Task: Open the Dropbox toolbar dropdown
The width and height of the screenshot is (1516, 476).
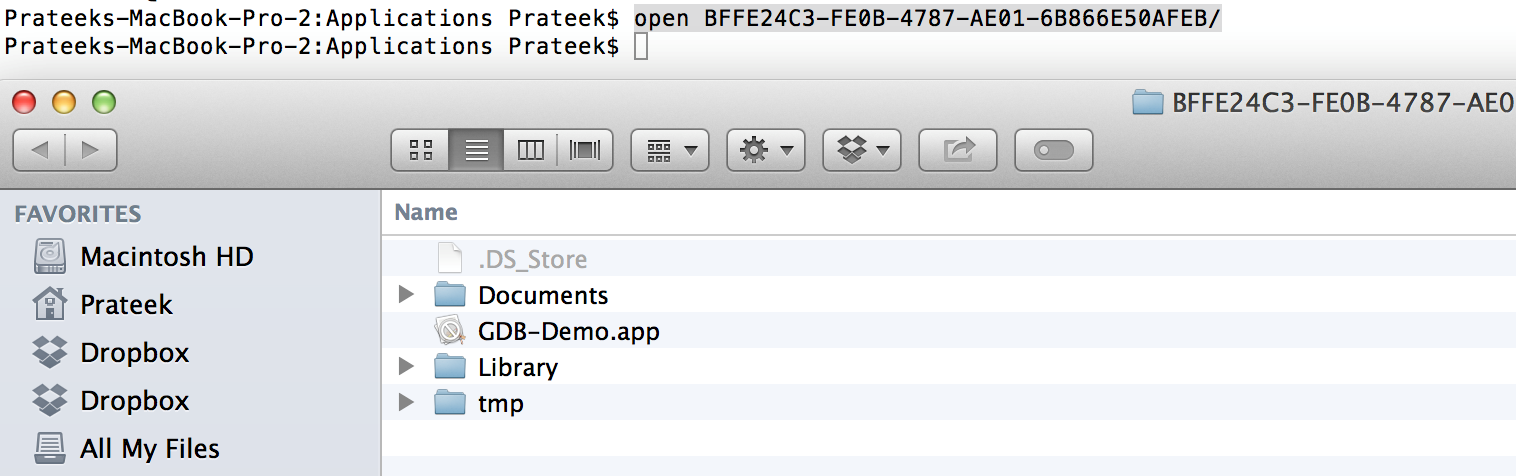Action: pos(861,150)
